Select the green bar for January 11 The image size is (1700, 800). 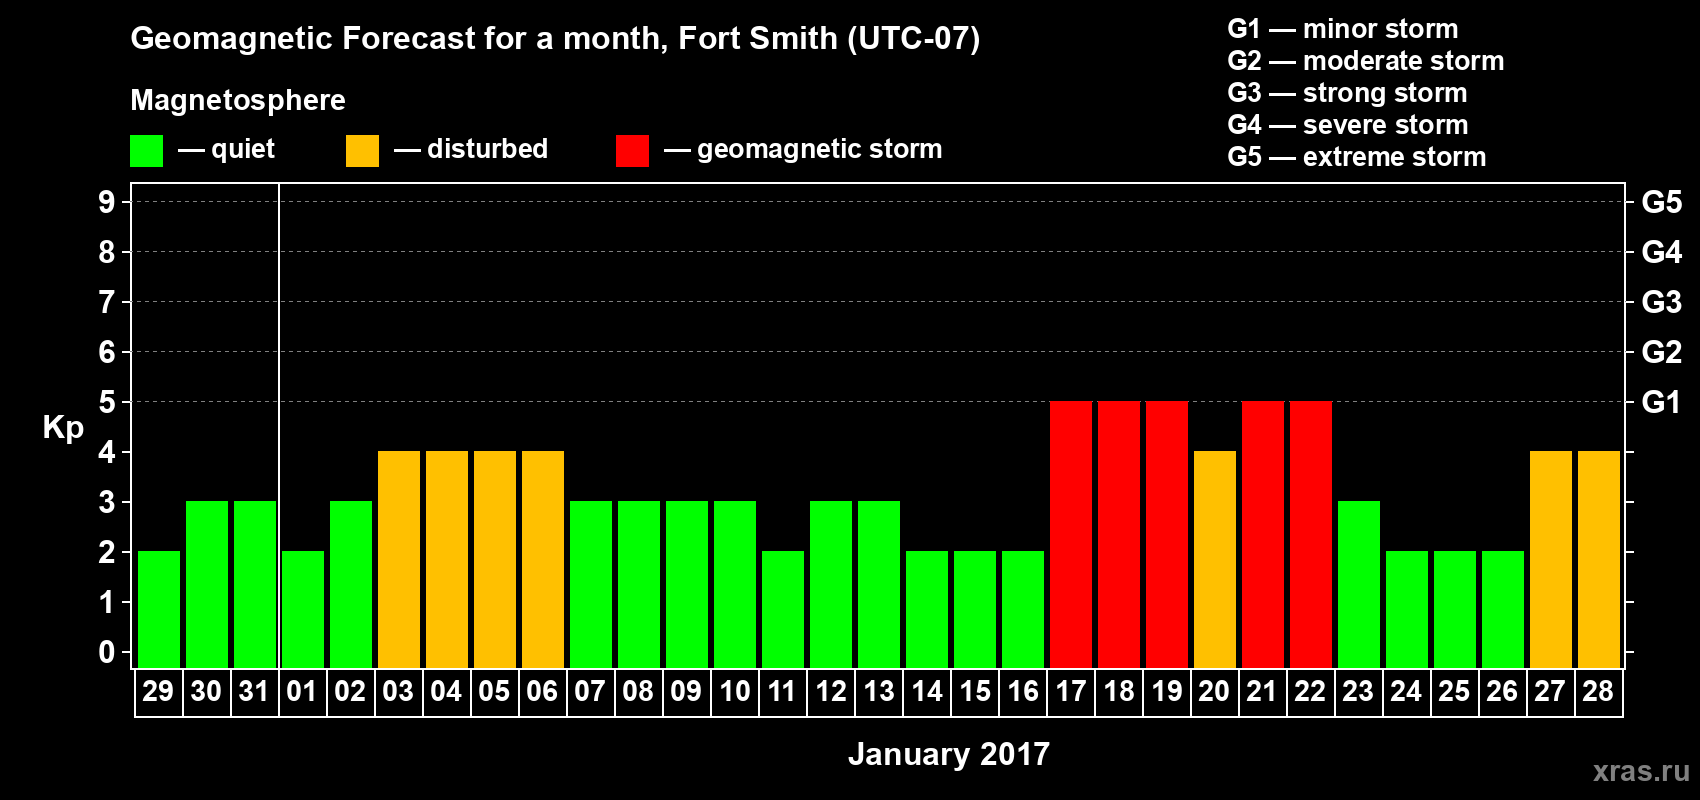(783, 609)
